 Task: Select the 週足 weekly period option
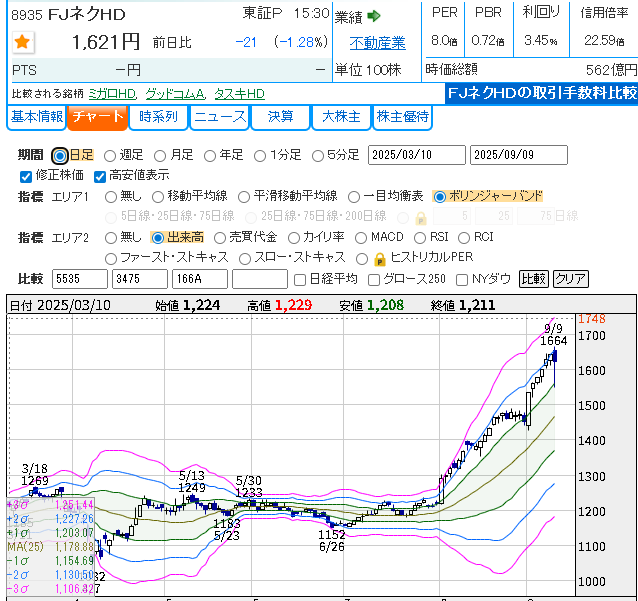111,155
